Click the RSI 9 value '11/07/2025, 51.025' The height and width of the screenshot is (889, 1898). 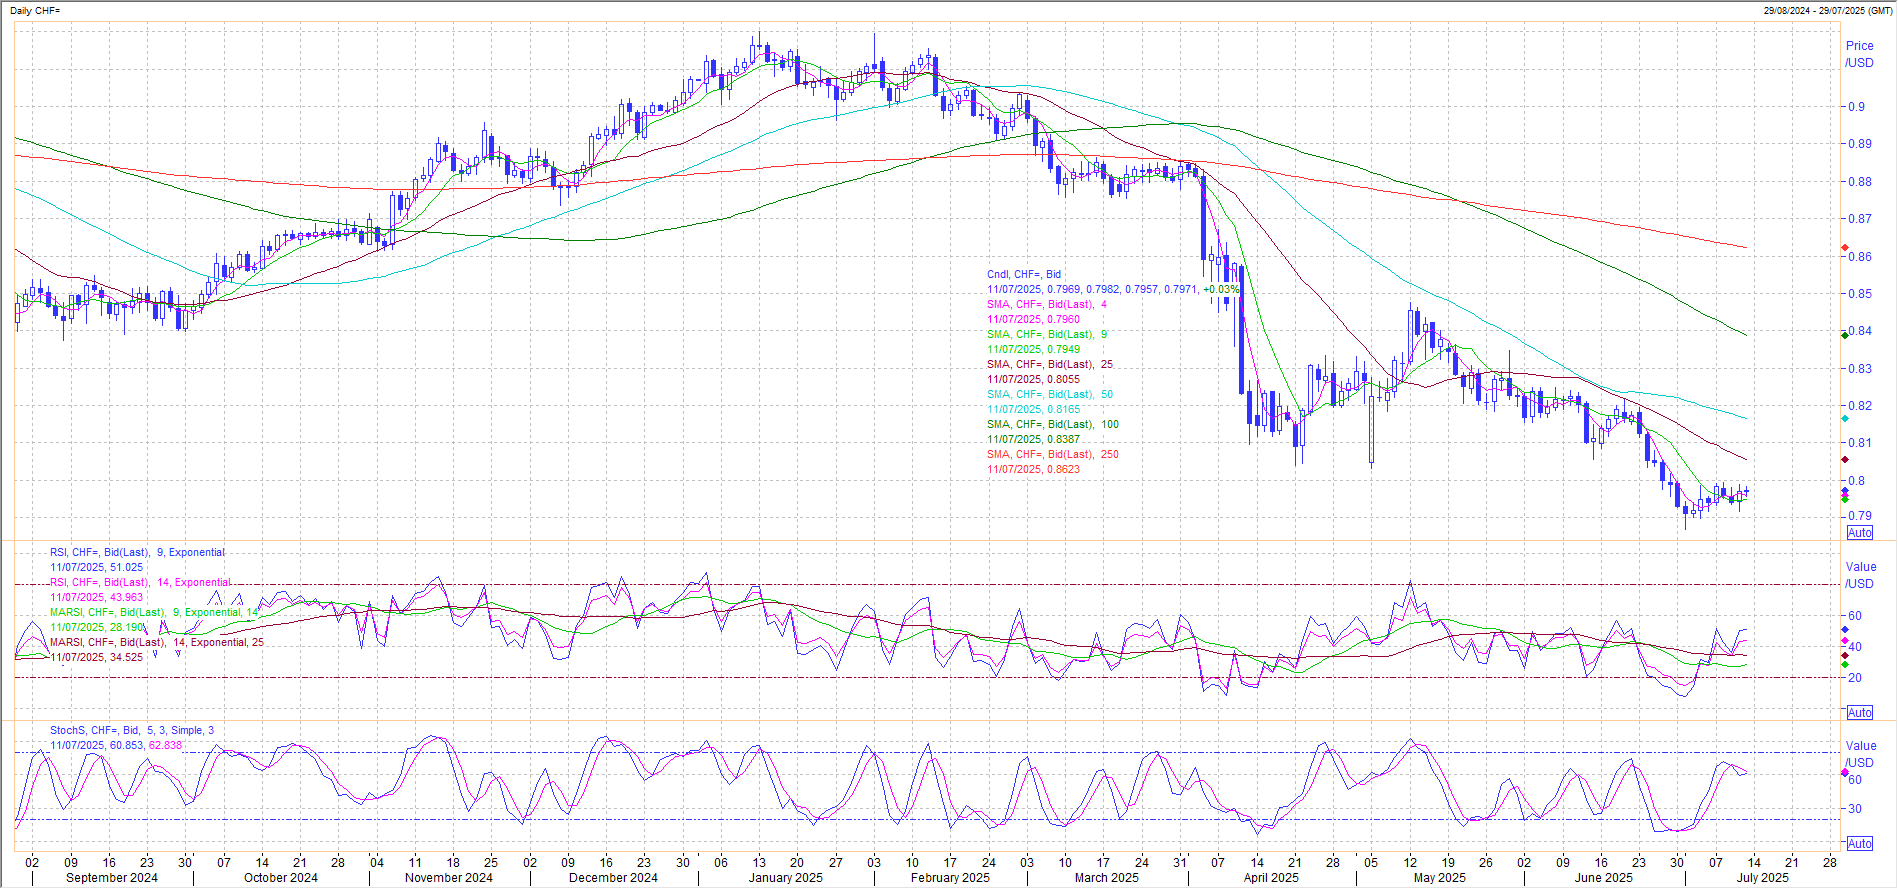coord(97,567)
